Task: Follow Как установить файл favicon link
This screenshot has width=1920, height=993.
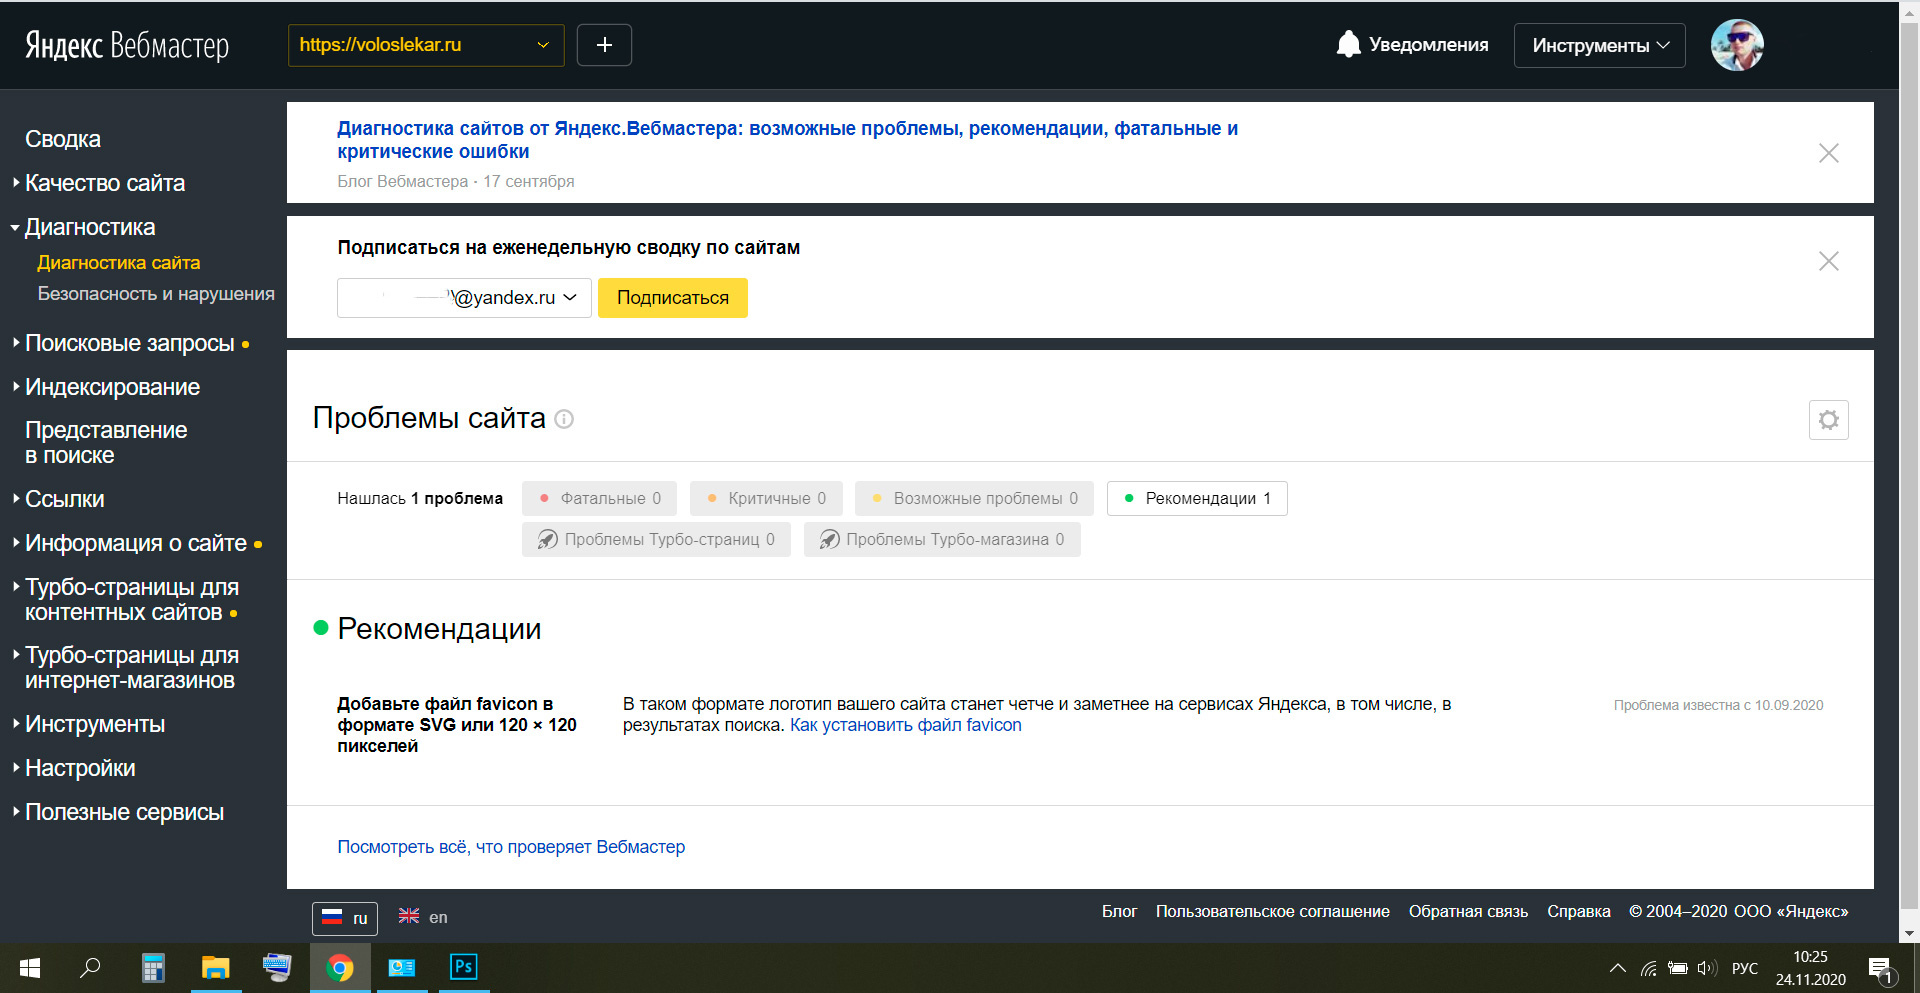Action: [x=906, y=725]
